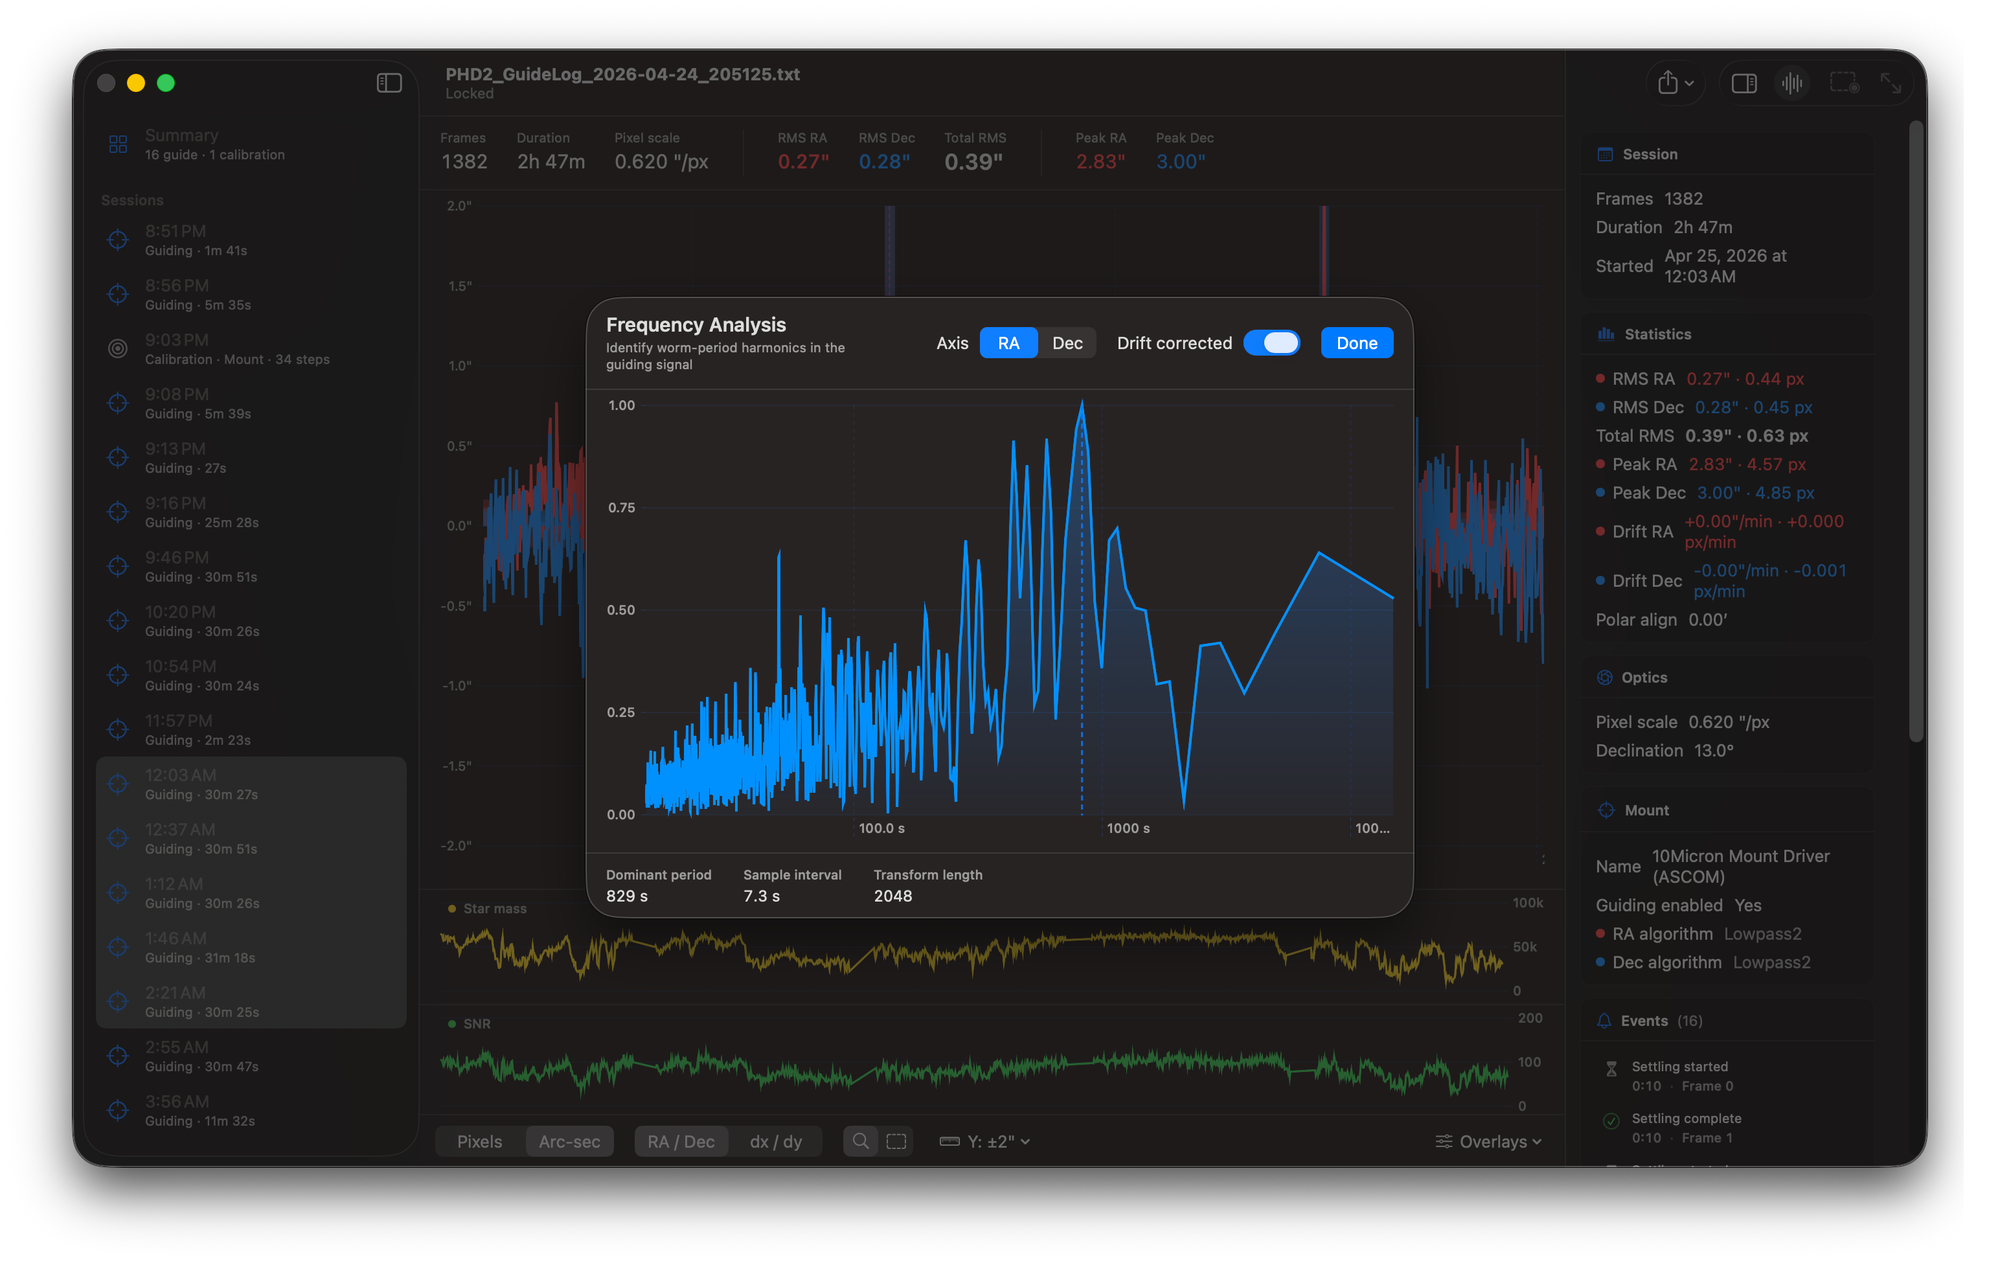Switch the units to Pixels
The image size is (2000, 1263).
pos(480,1141)
